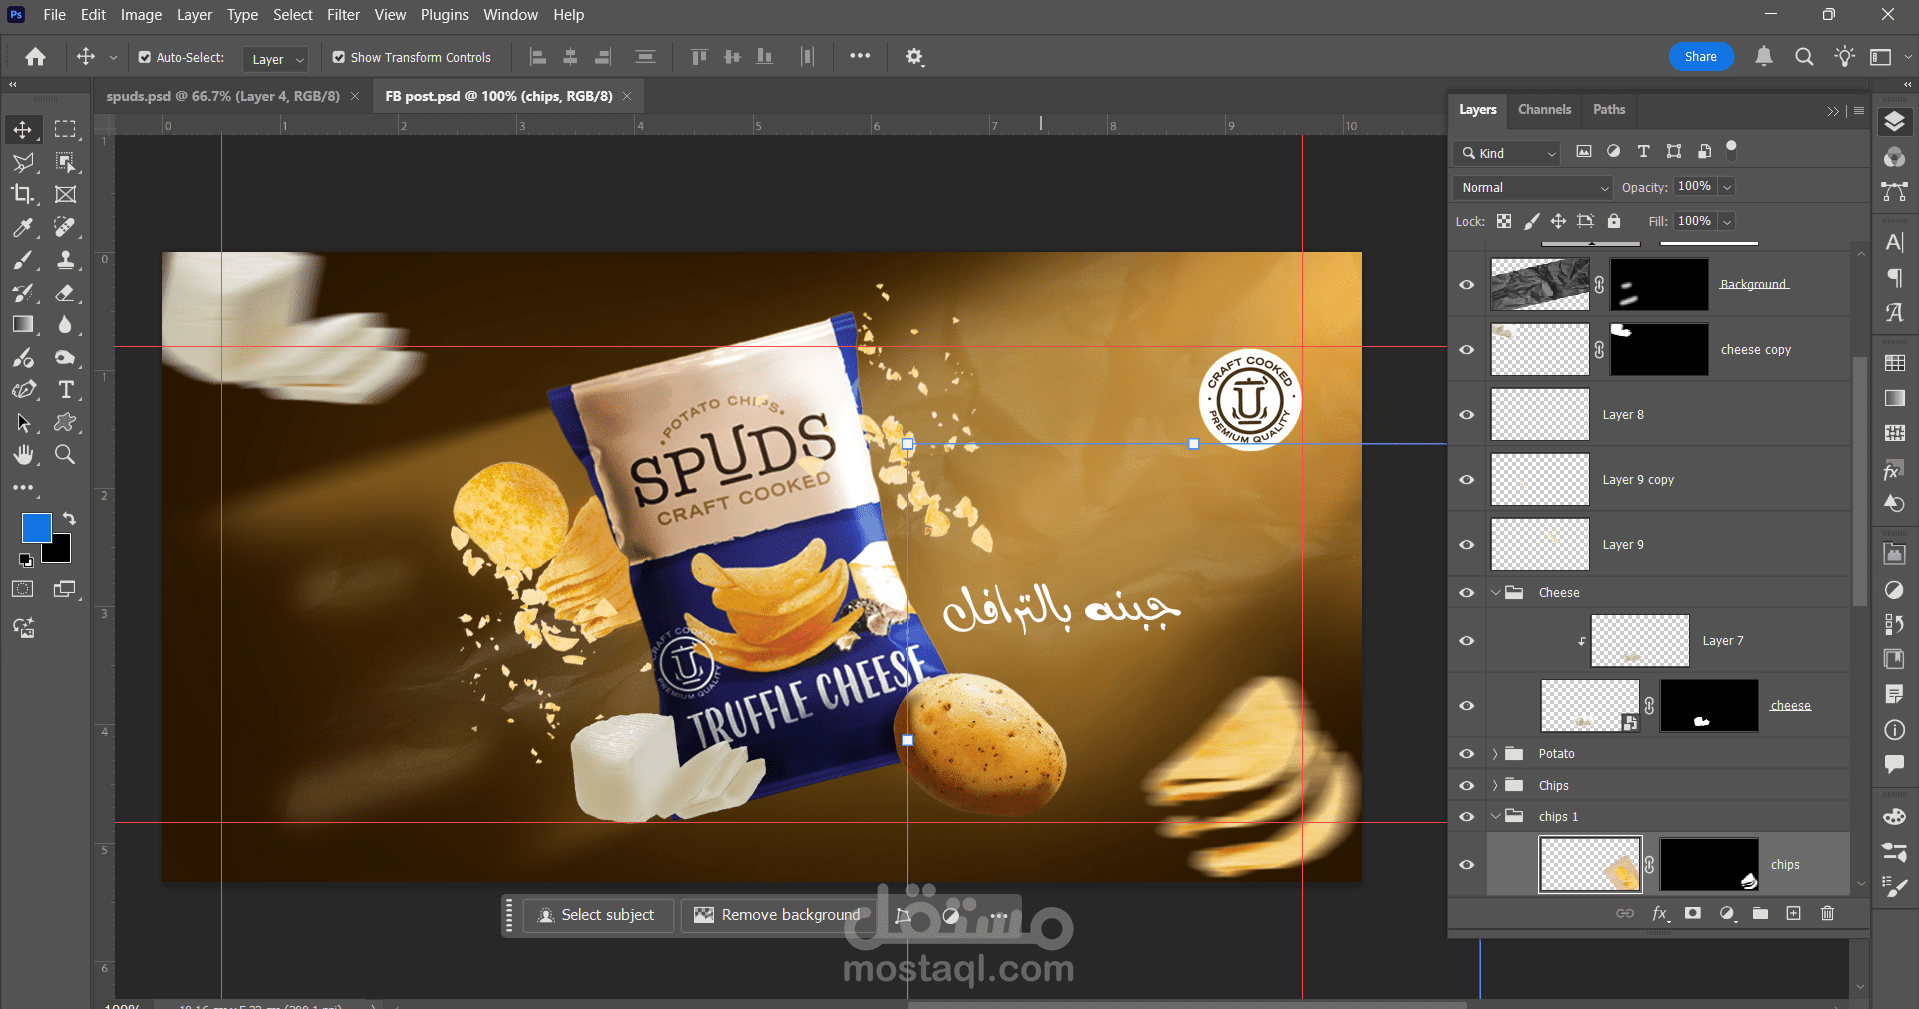Click the Layer 9 thumbnail
Viewport: 1919px width, 1009px height.
pyautogui.click(x=1540, y=545)
